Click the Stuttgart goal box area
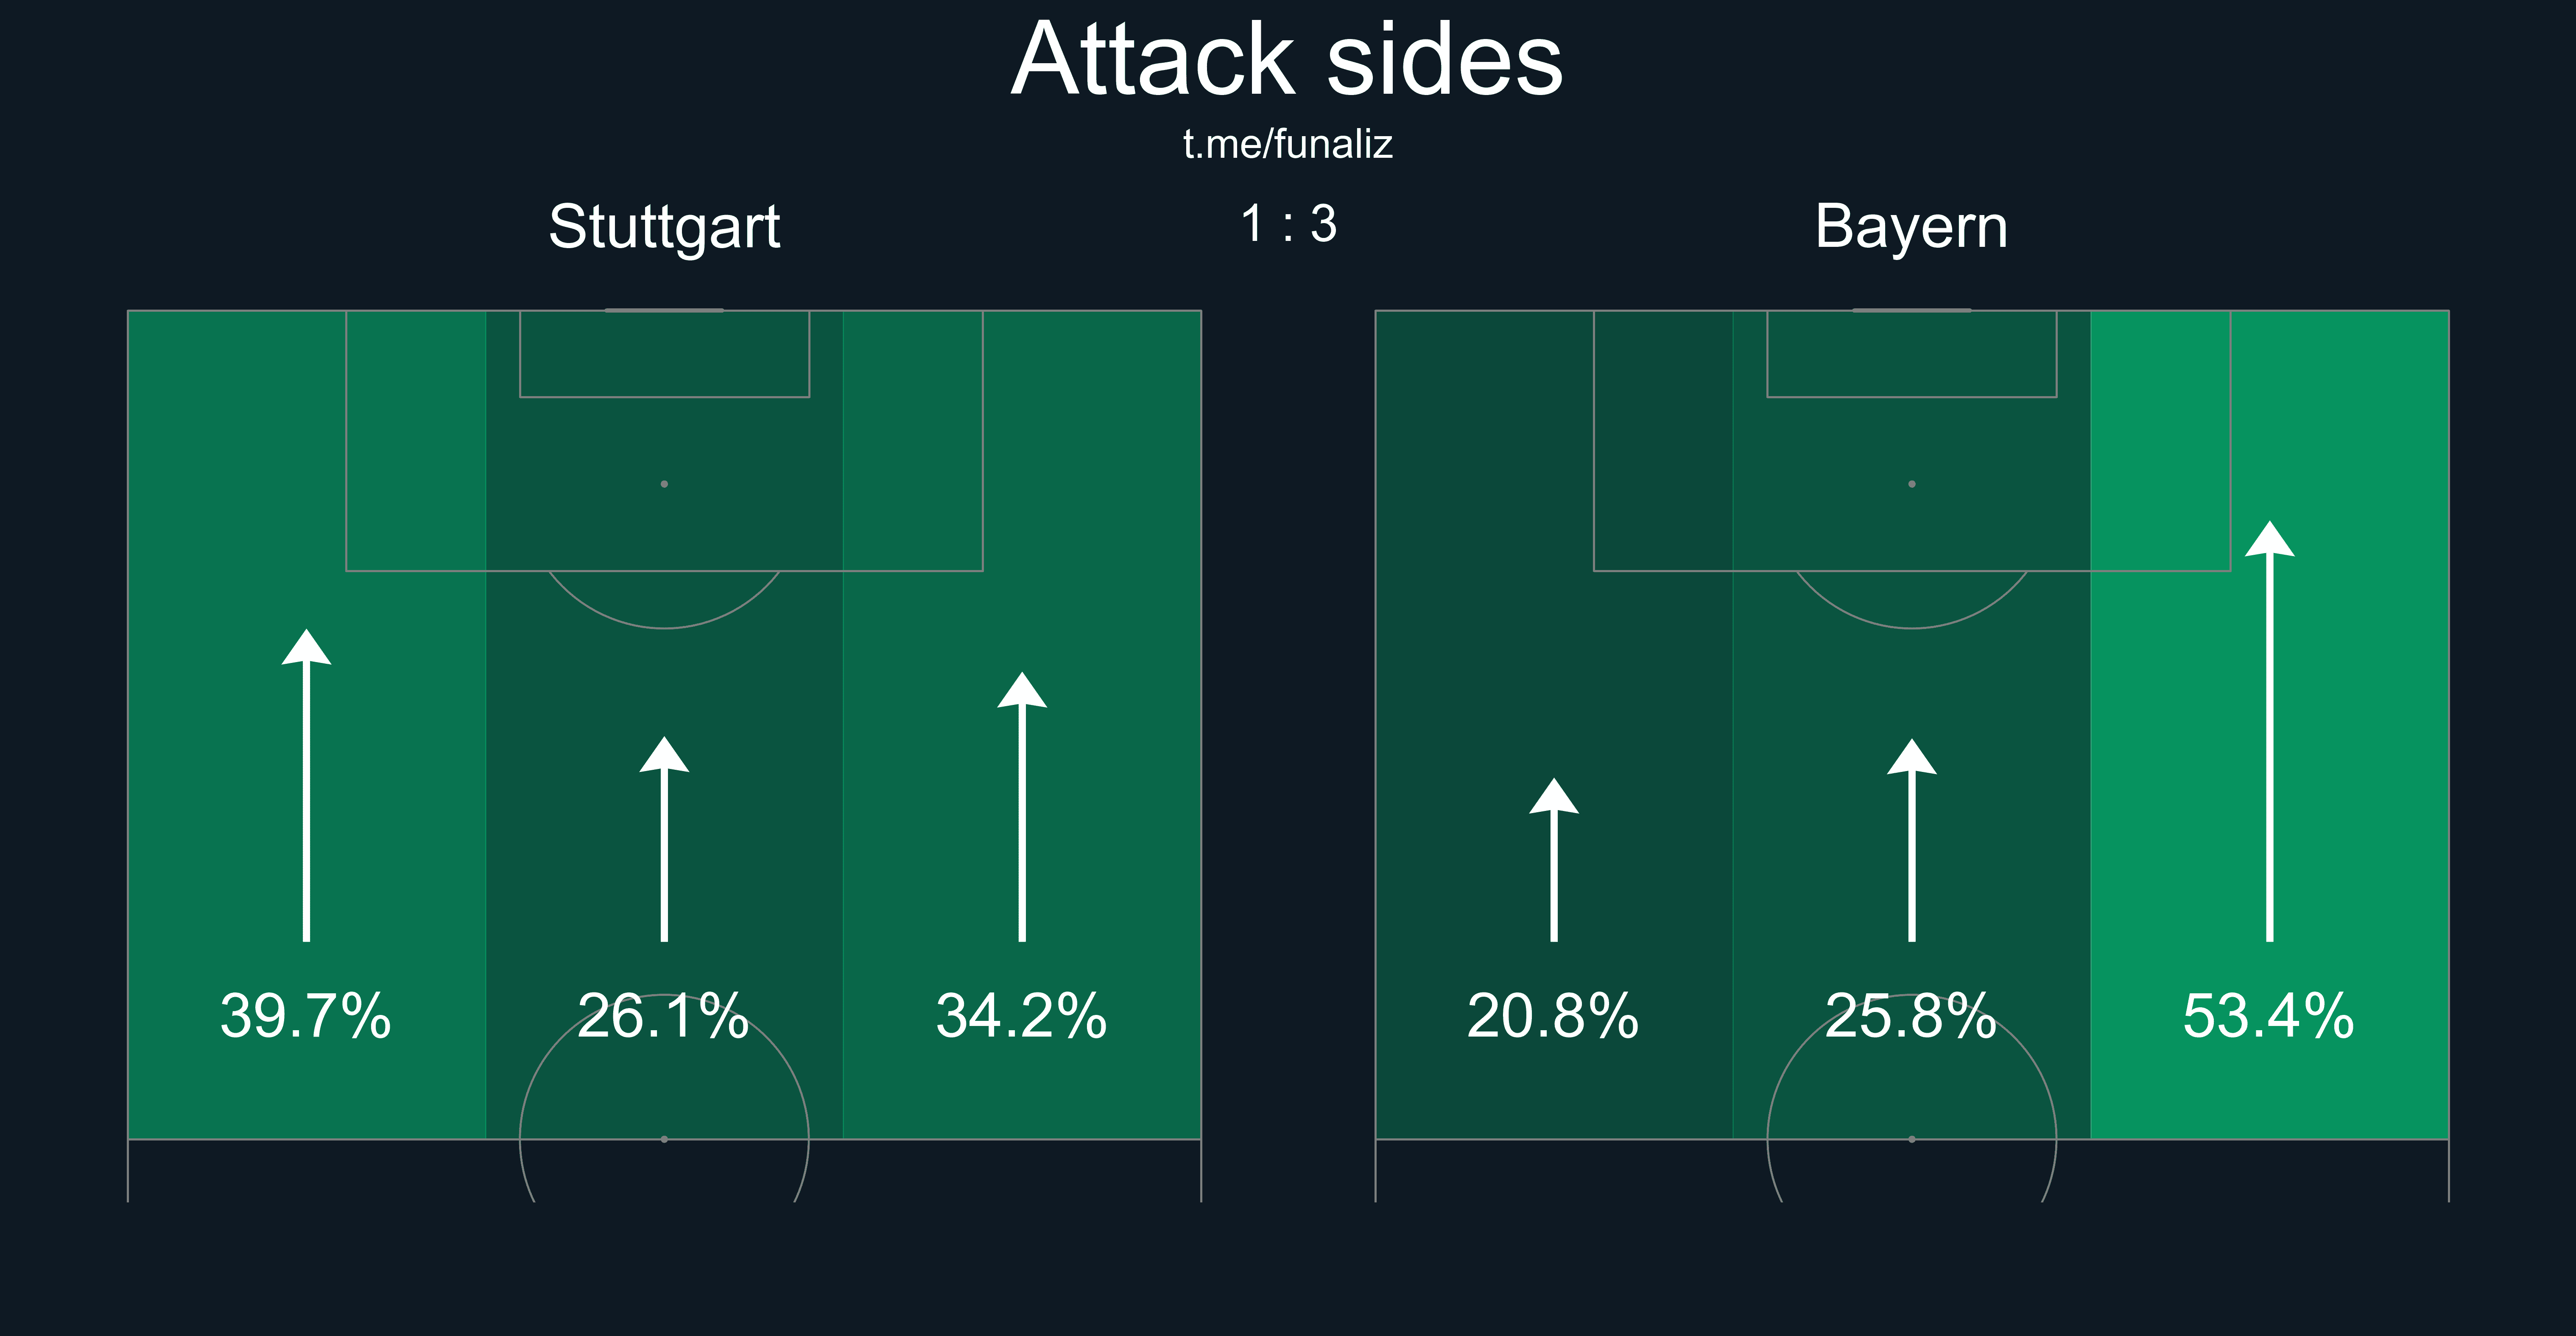The image size is (2576, 1336). point(664,354)
